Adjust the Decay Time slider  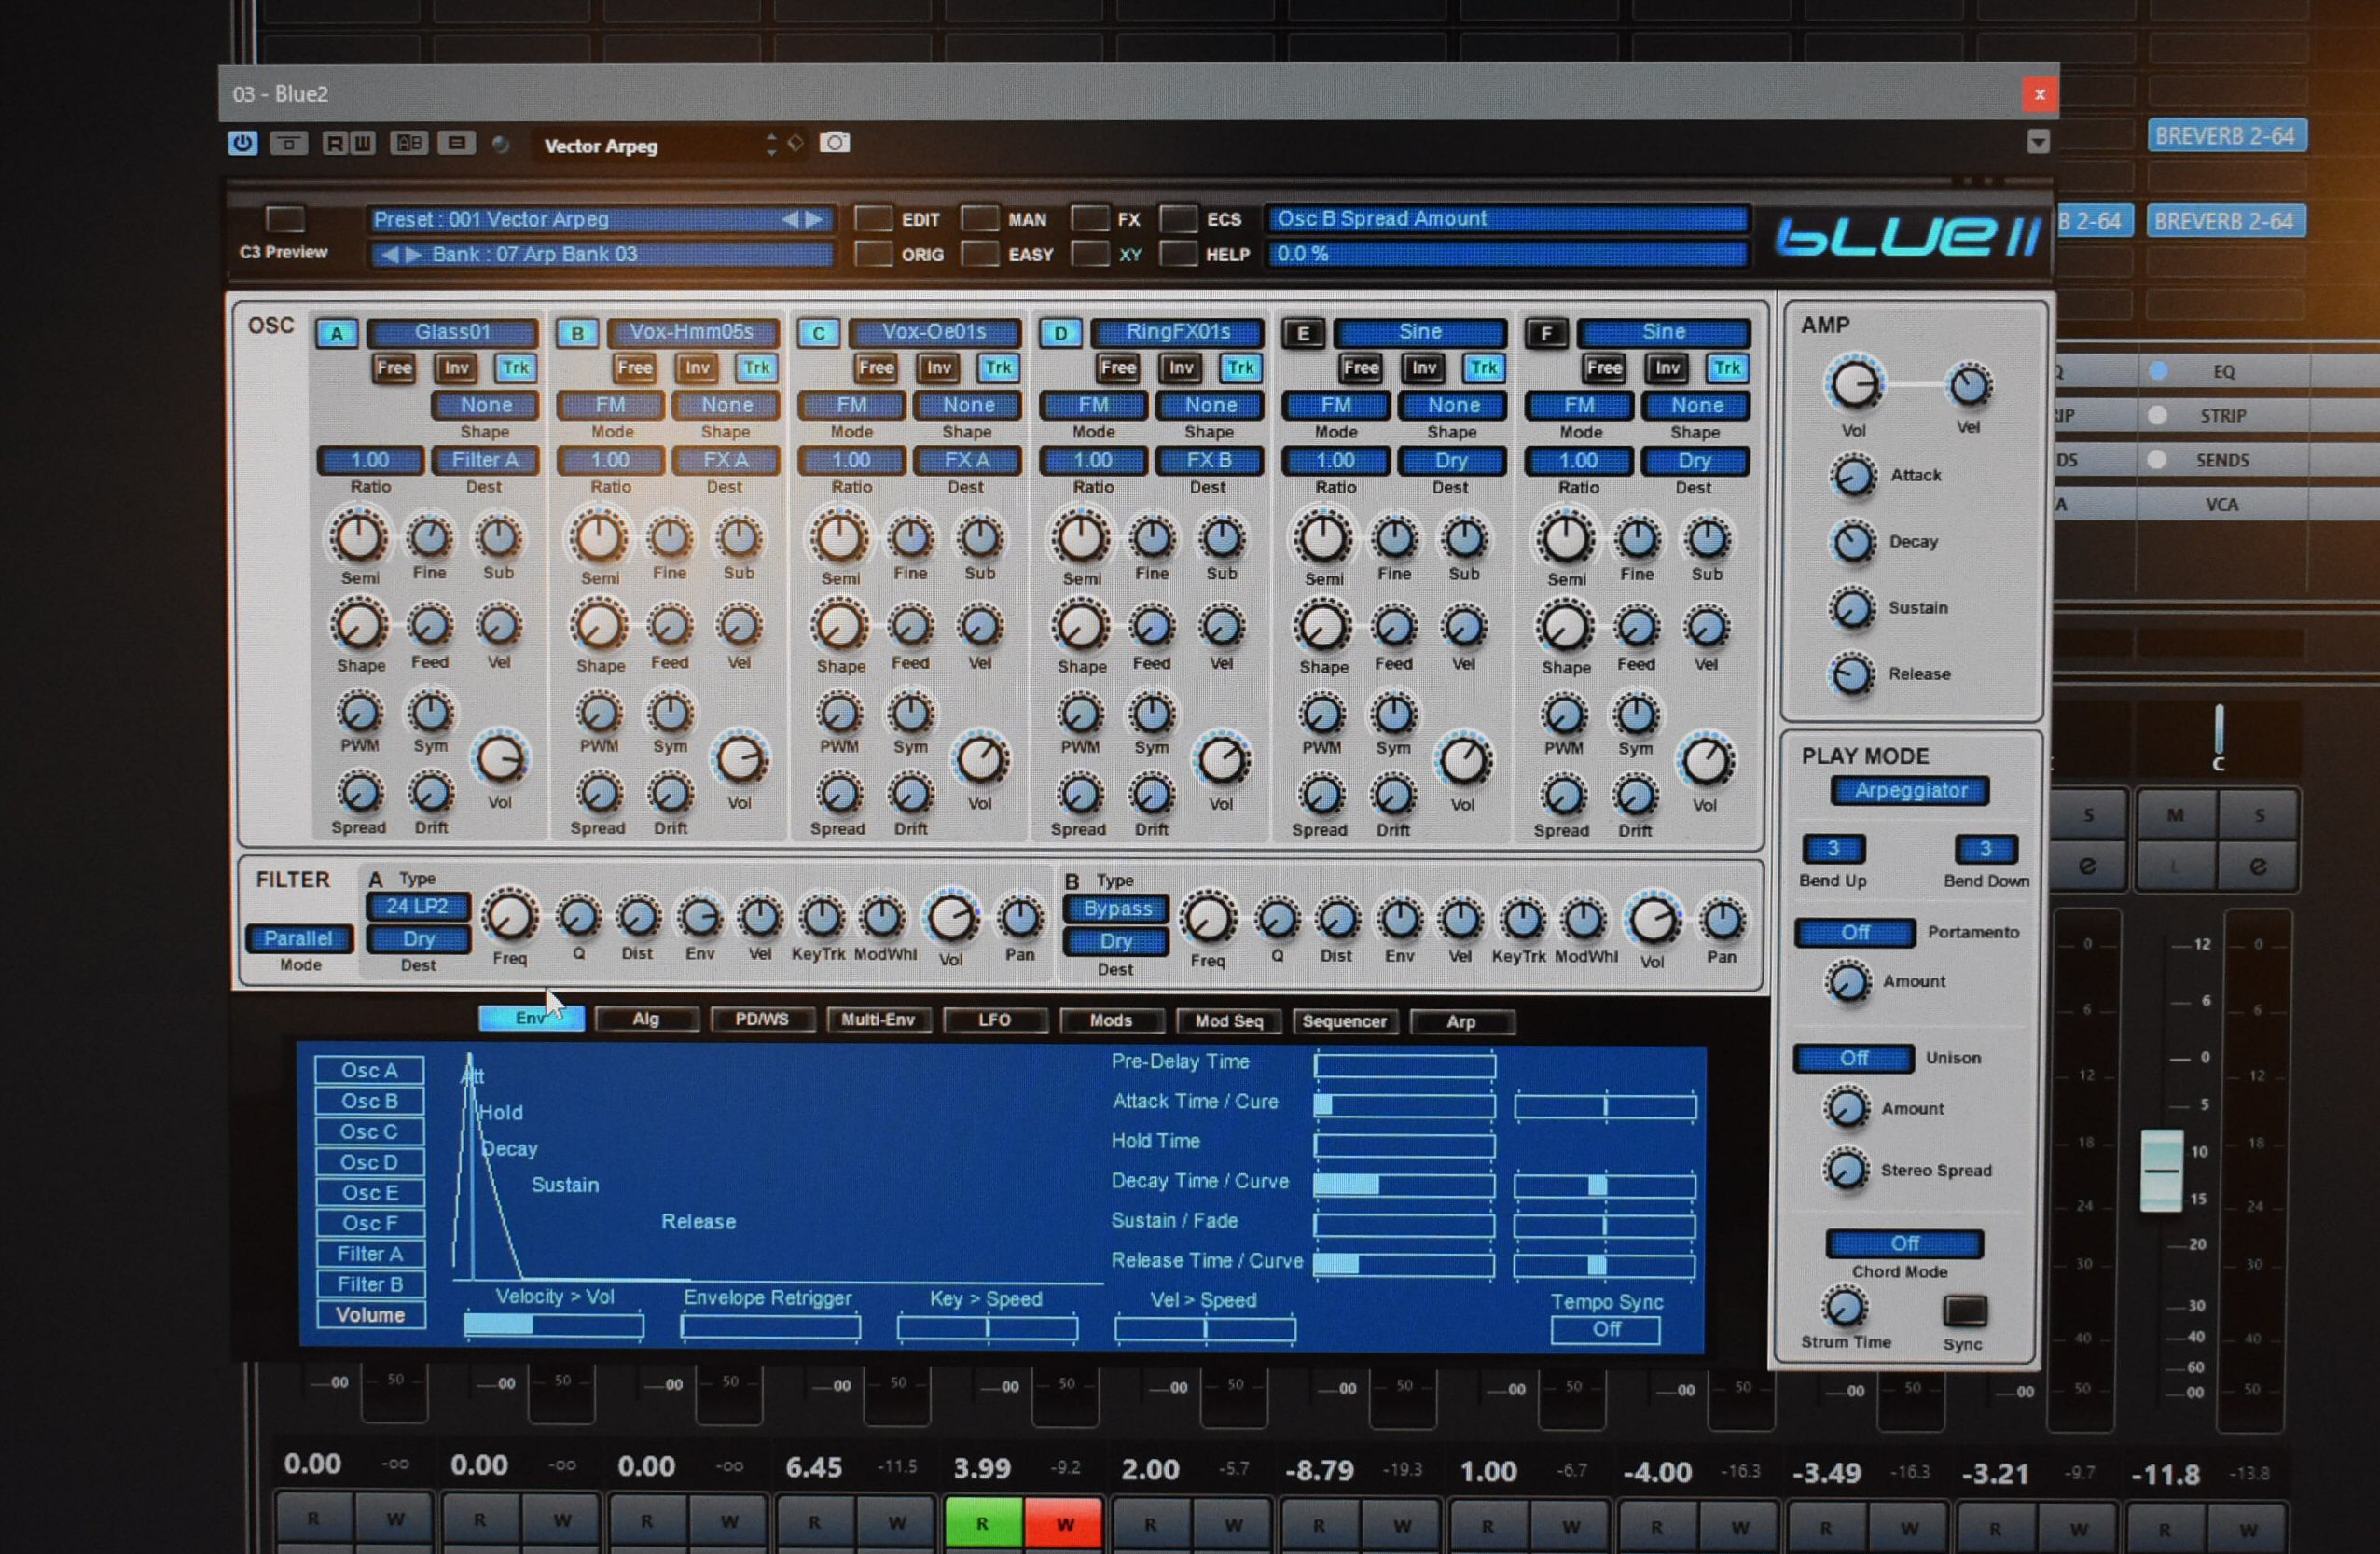click(1405, 1186)
